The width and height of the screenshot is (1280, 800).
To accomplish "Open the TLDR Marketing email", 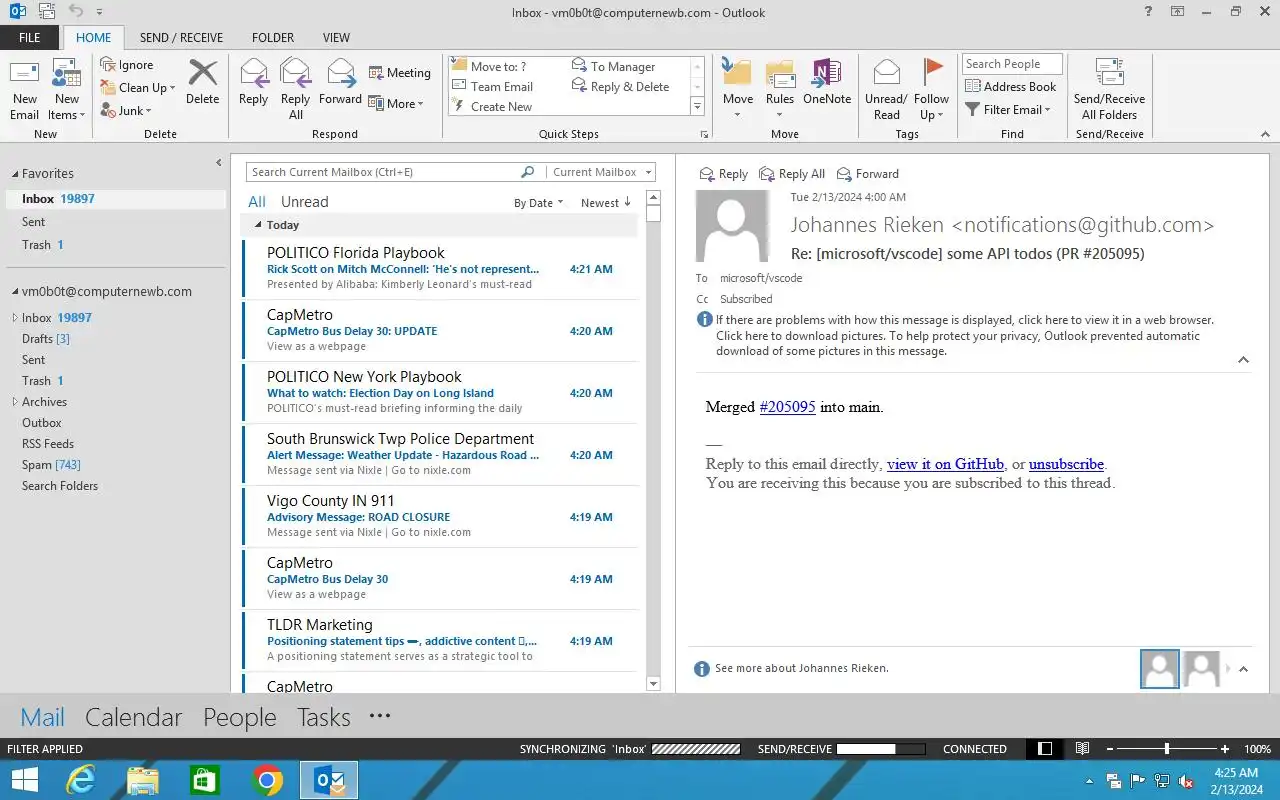I will point(440,640).
